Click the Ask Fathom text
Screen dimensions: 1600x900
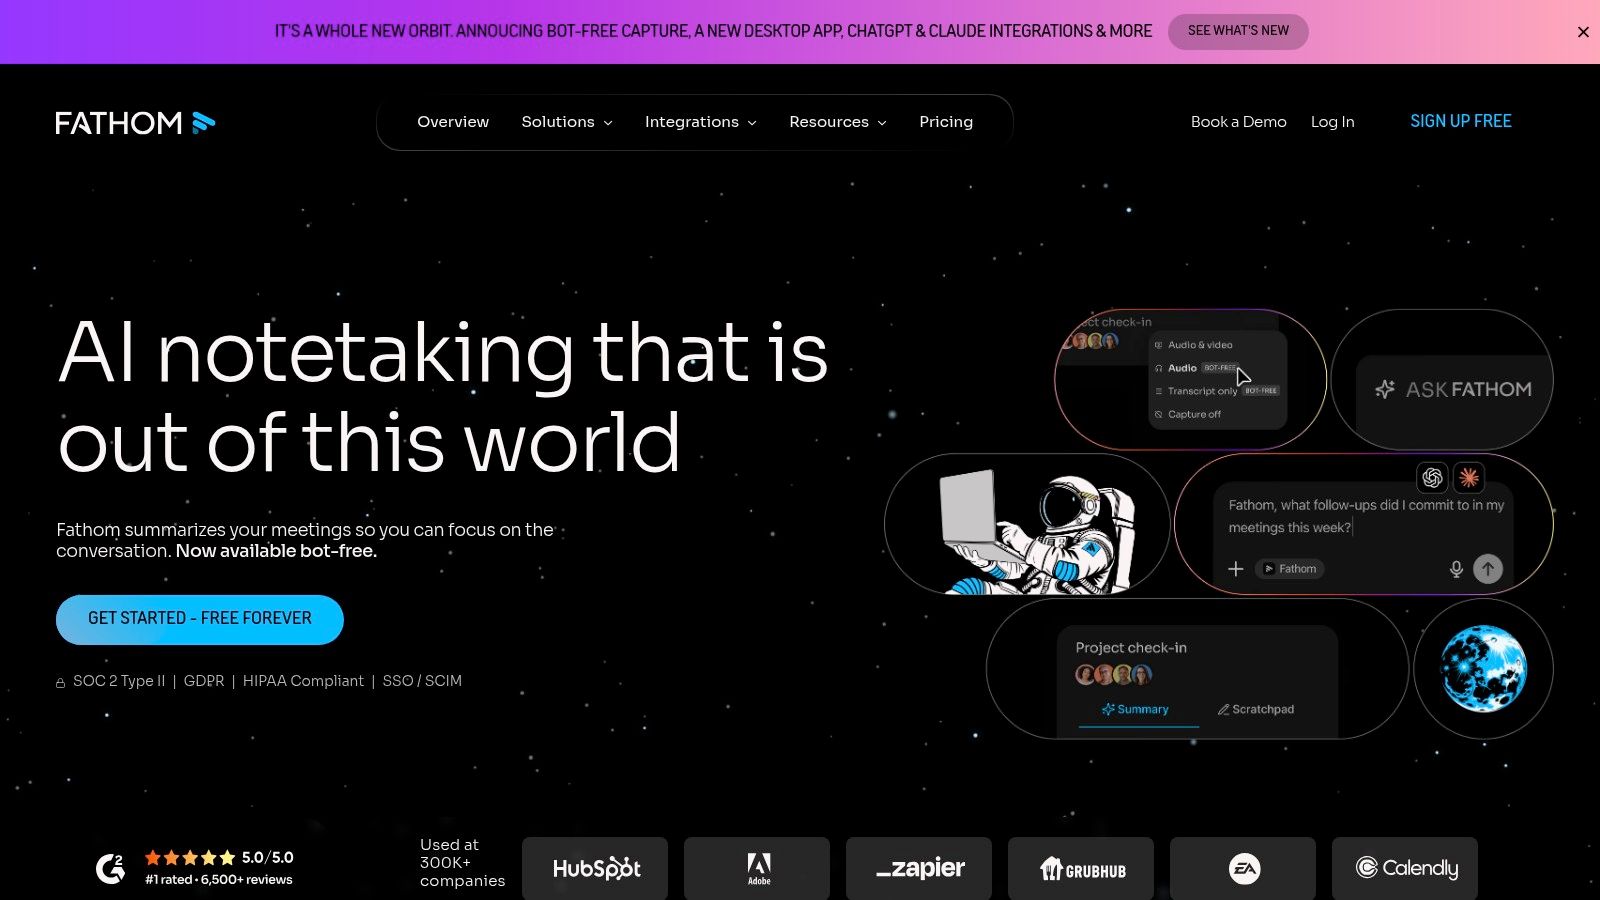[x=1468, y=389]
